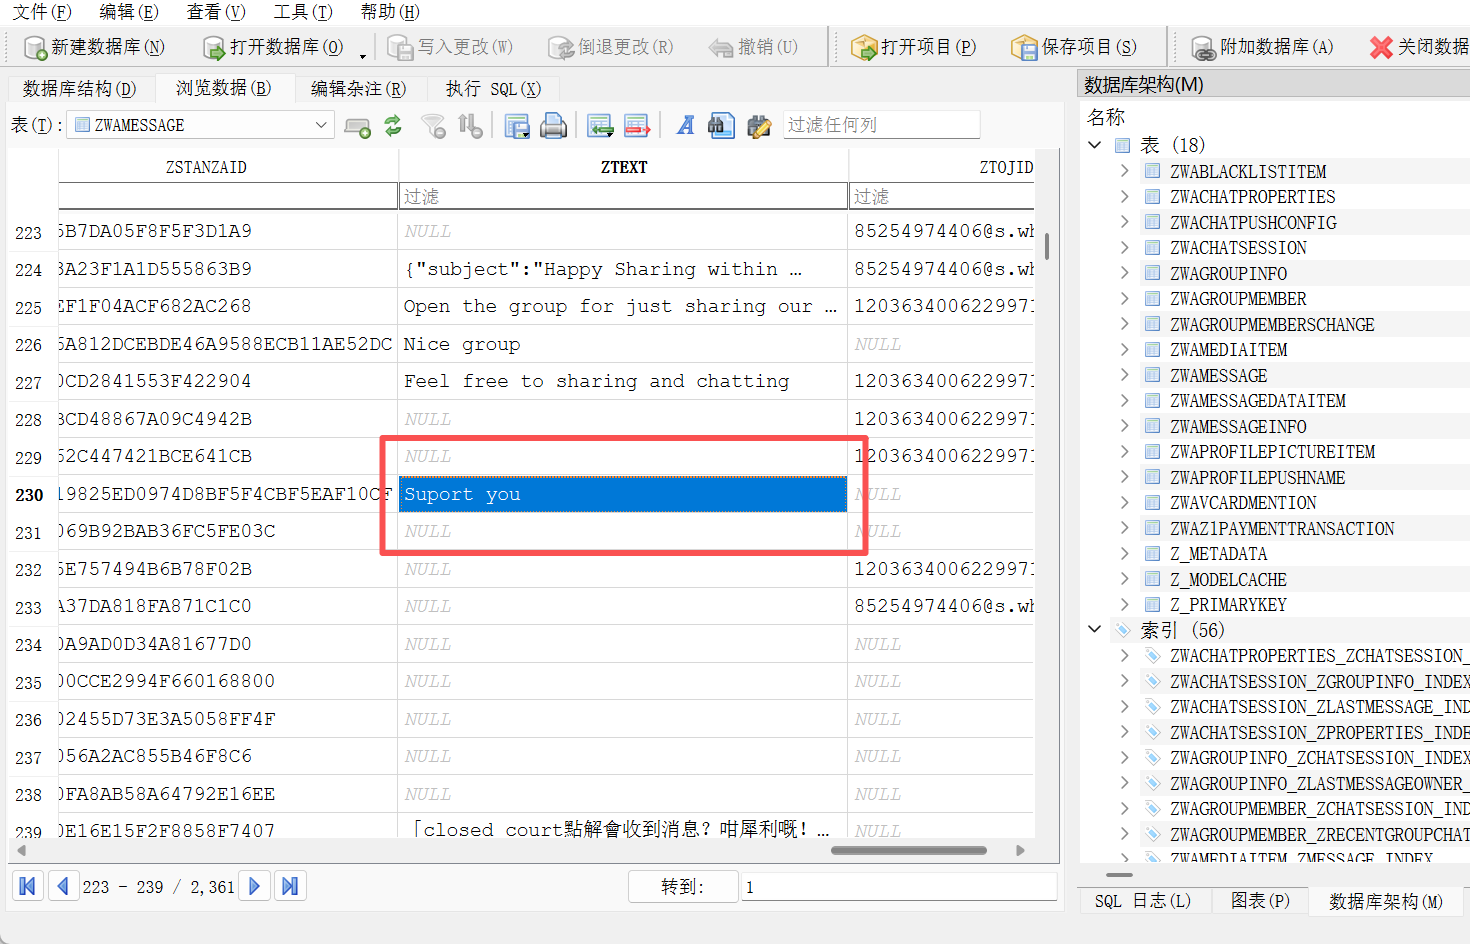Open the 工具(T) menu
The width and height of the screenshot is (1470, 944).
click(x=303, y=12)
